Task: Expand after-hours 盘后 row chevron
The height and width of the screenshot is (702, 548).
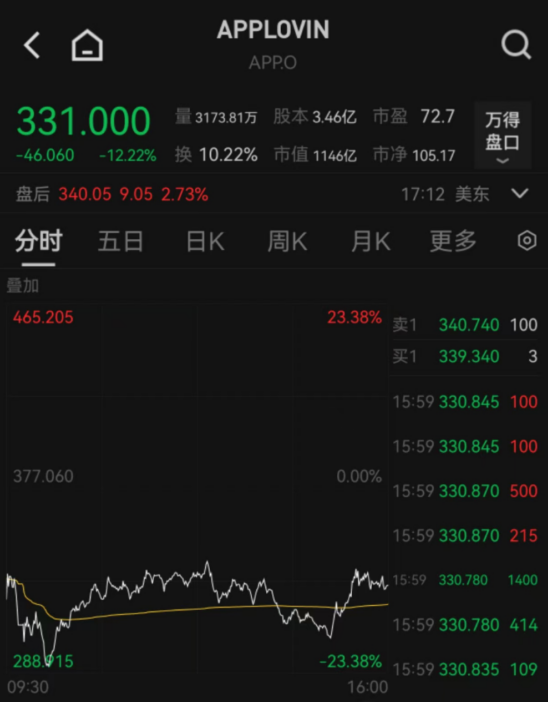Action: pyautogui.click(x=520, y=194)
